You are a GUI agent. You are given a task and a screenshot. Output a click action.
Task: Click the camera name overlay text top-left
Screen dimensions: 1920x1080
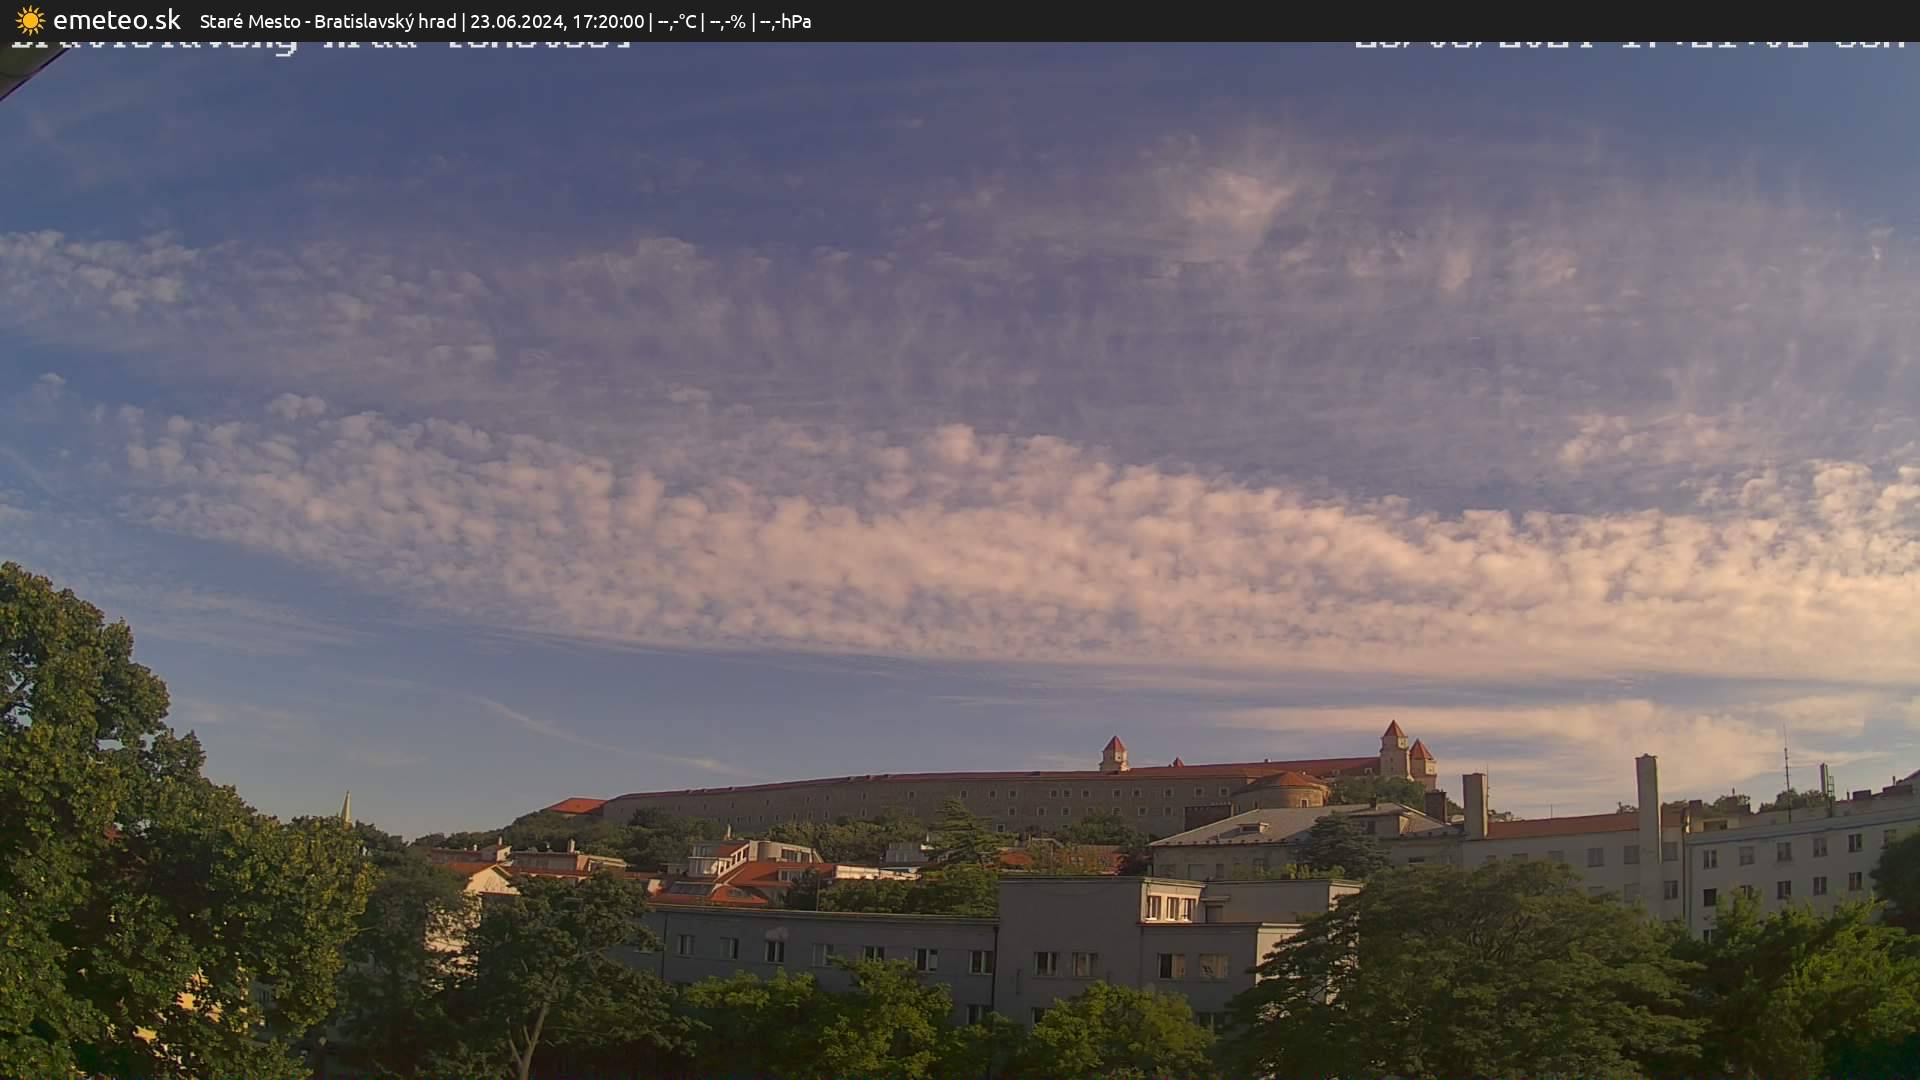(320, 45)
